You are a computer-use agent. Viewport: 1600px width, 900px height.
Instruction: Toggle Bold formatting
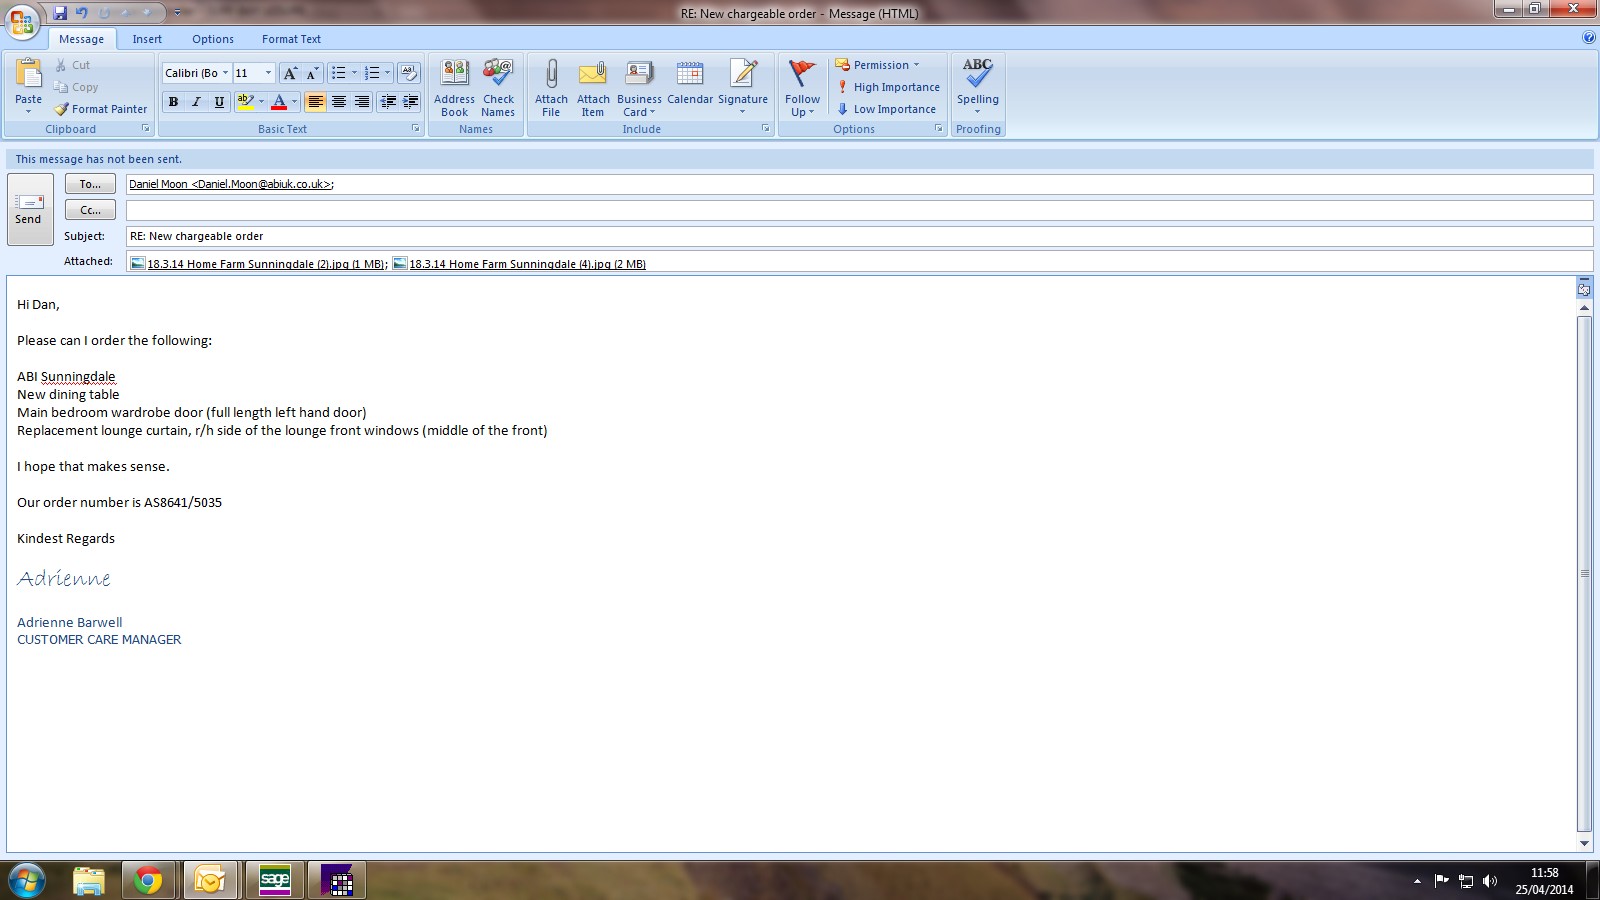pos(173,102)
